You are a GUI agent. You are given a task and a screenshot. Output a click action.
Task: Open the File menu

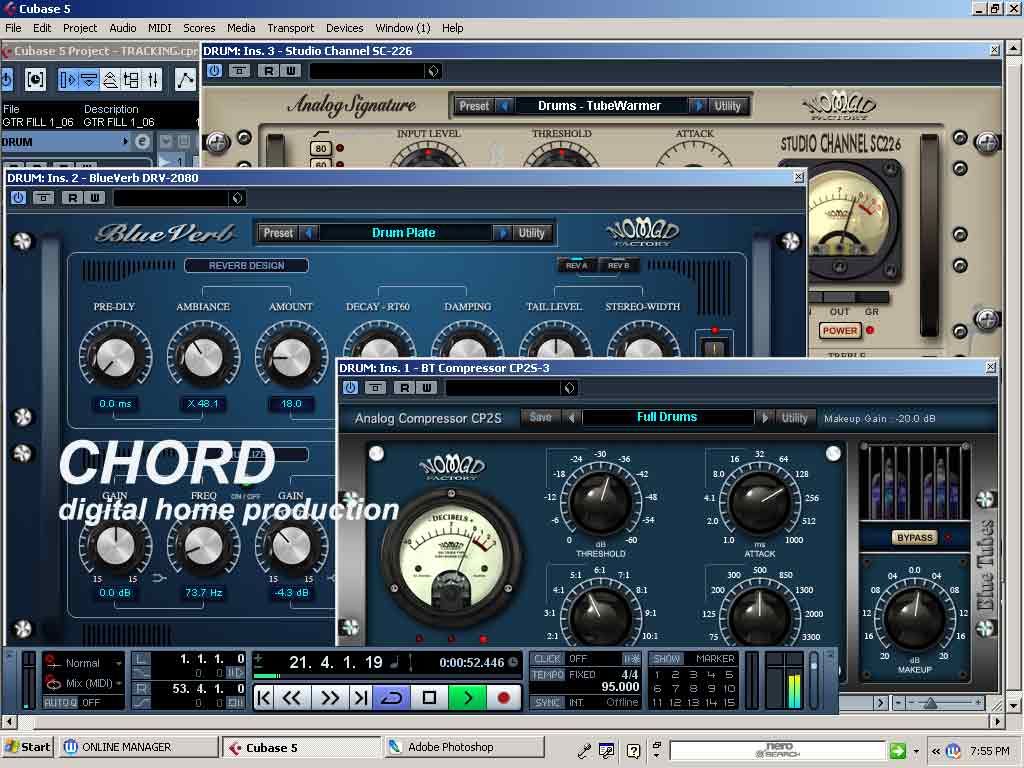click(x=13, y=28)
